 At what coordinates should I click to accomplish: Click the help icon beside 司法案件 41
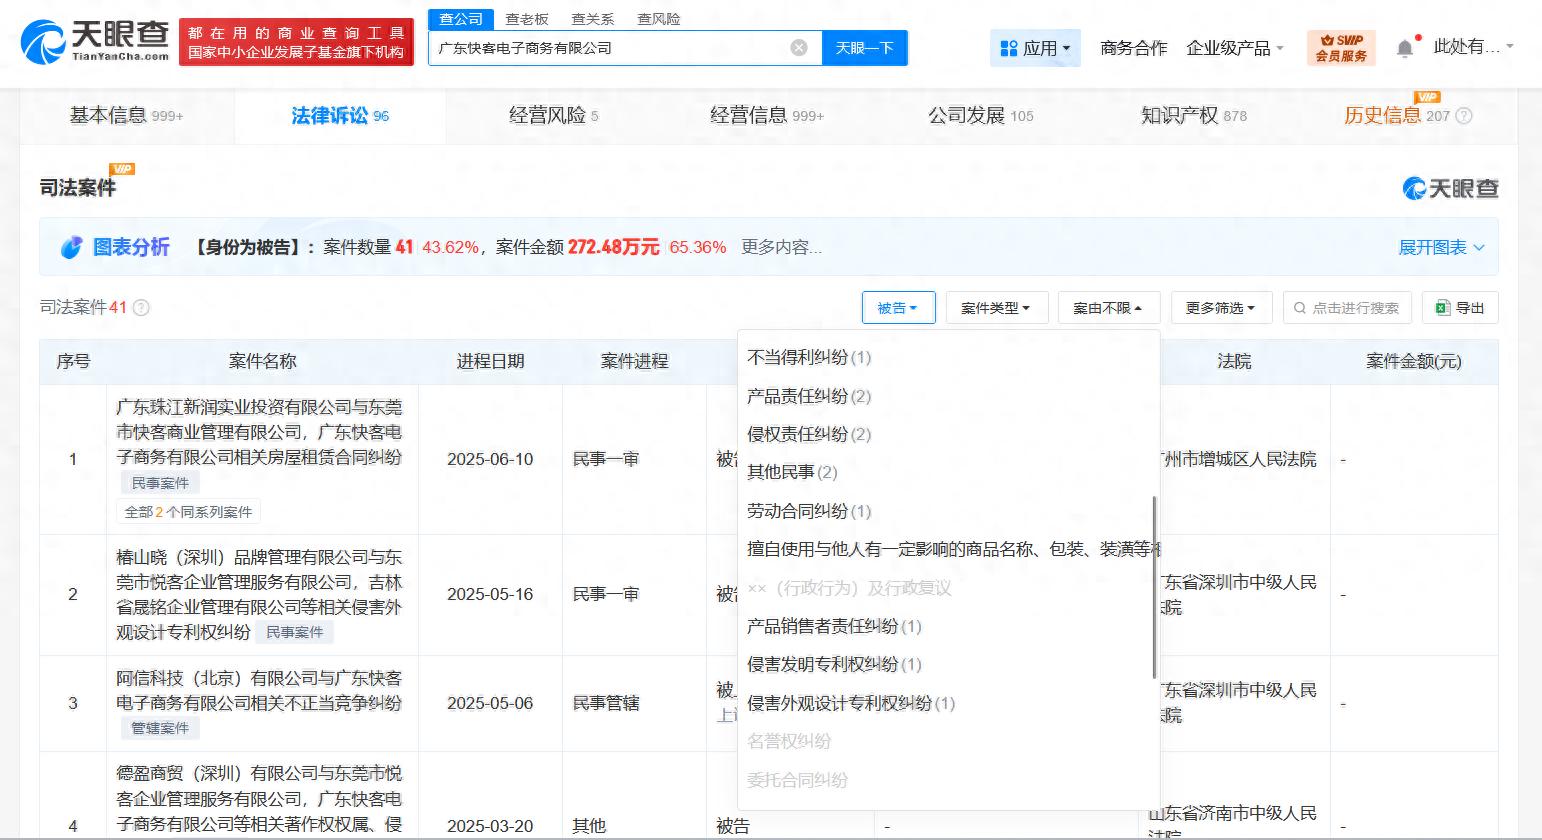pos(141,308)
